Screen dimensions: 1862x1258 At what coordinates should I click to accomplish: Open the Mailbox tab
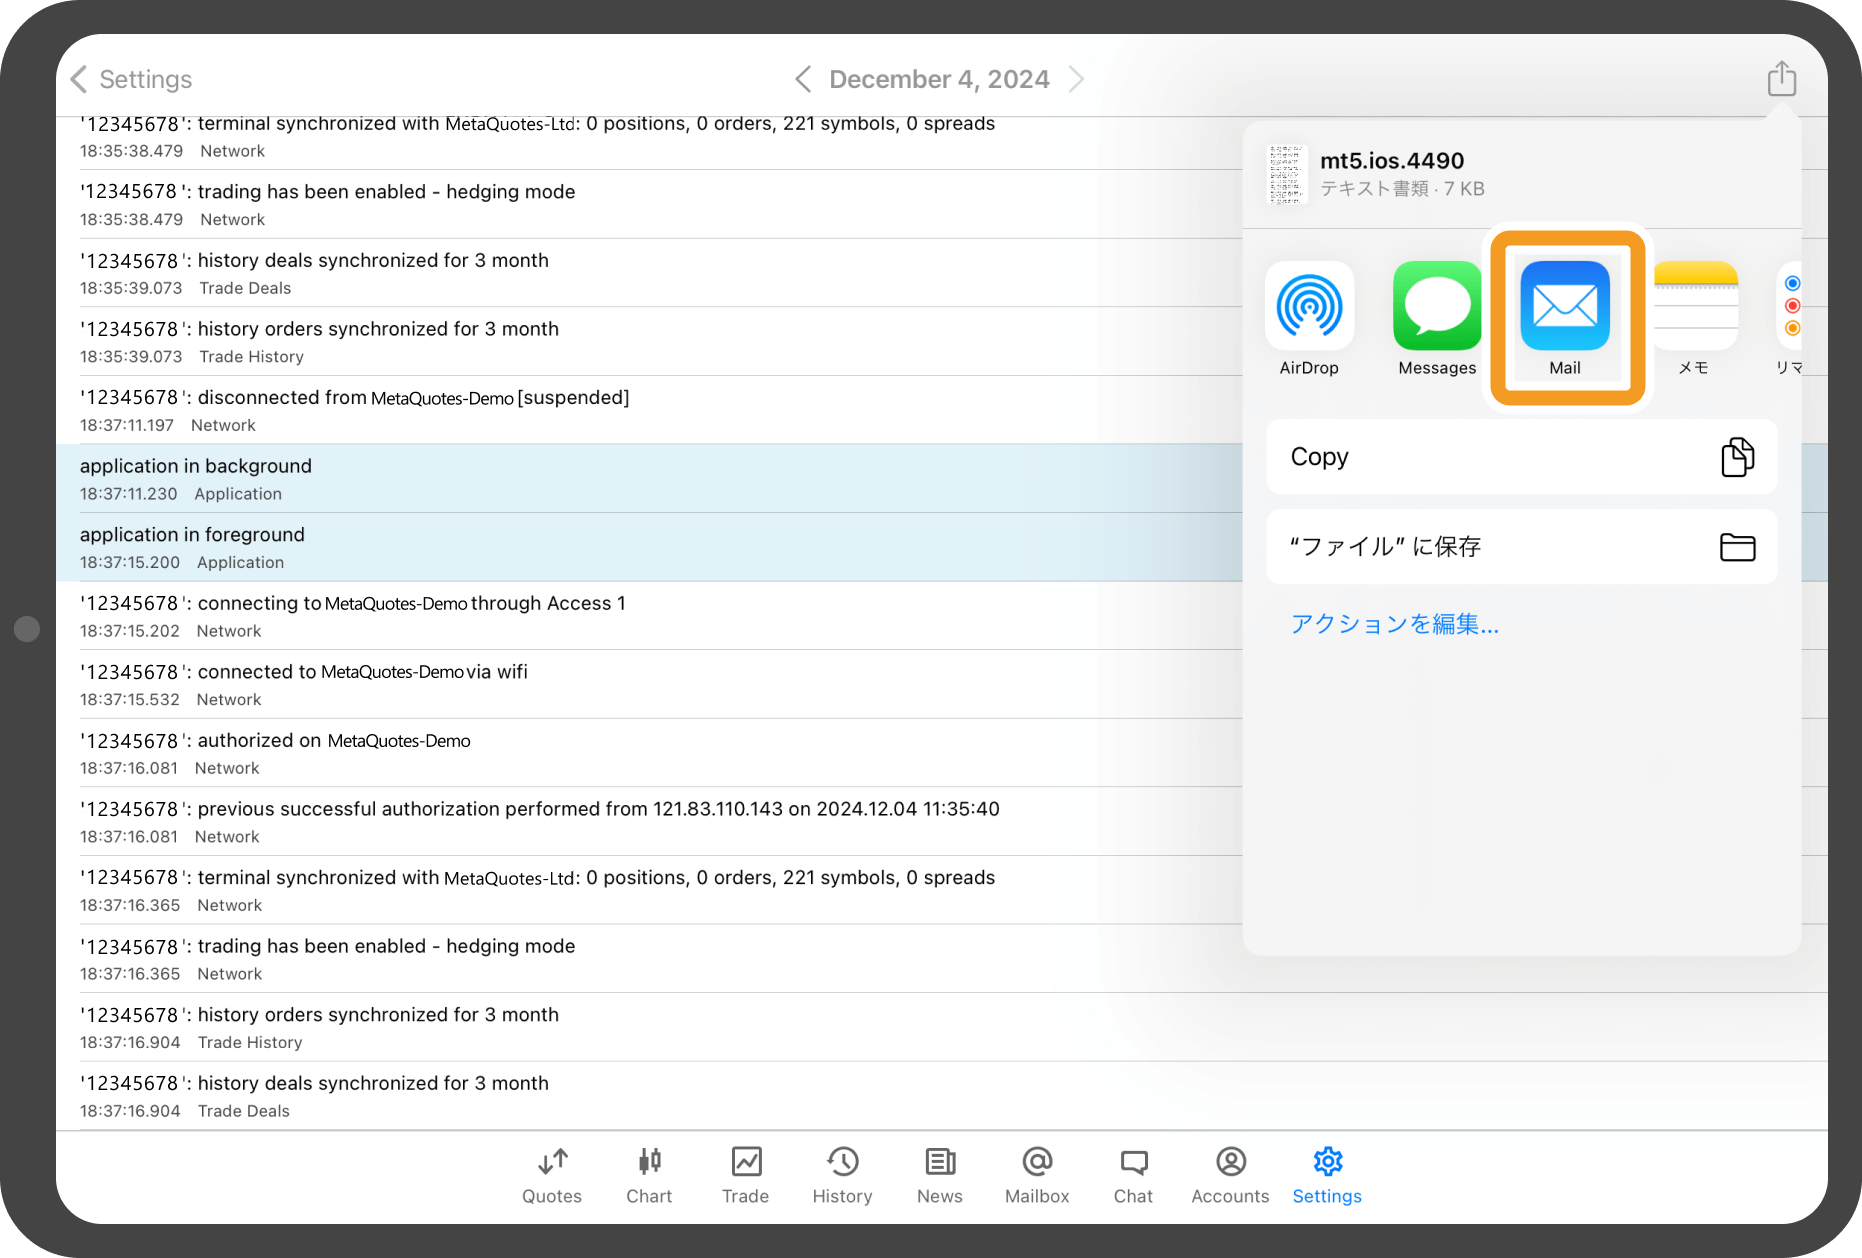click(x=1037, y=1175)
